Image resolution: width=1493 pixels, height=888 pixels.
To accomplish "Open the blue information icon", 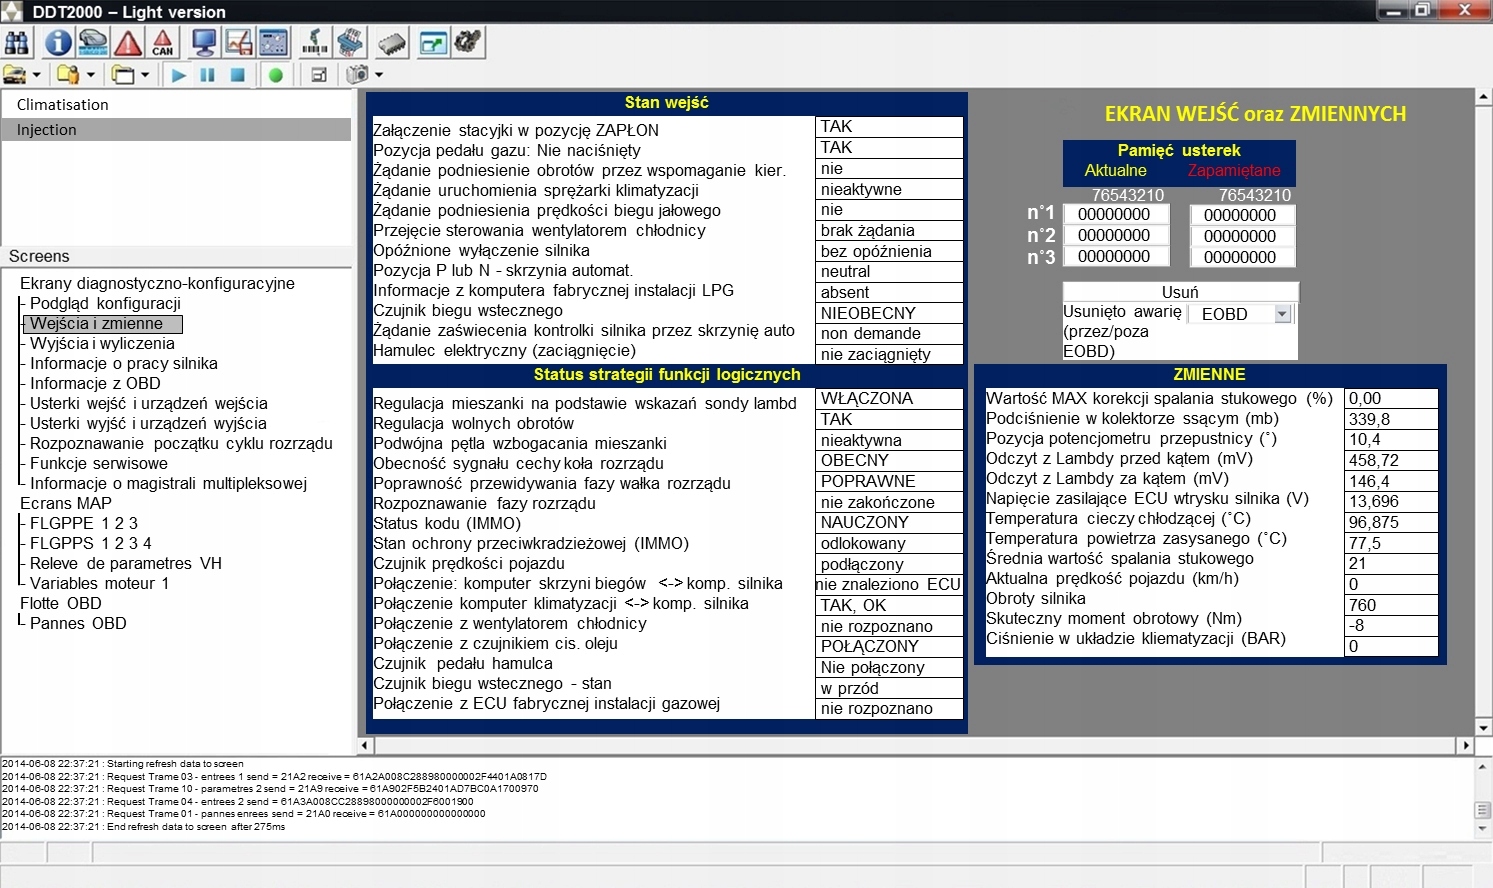I will 58,43.
